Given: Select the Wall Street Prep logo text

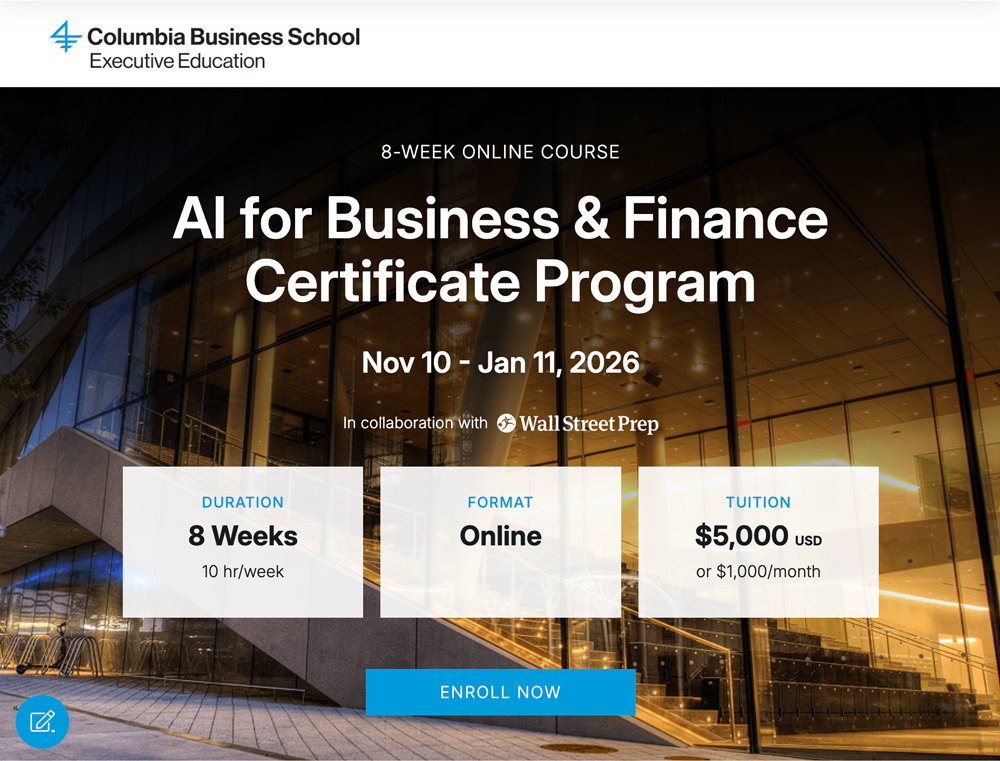Looking at the screenshot, I should tap(590, 423).
